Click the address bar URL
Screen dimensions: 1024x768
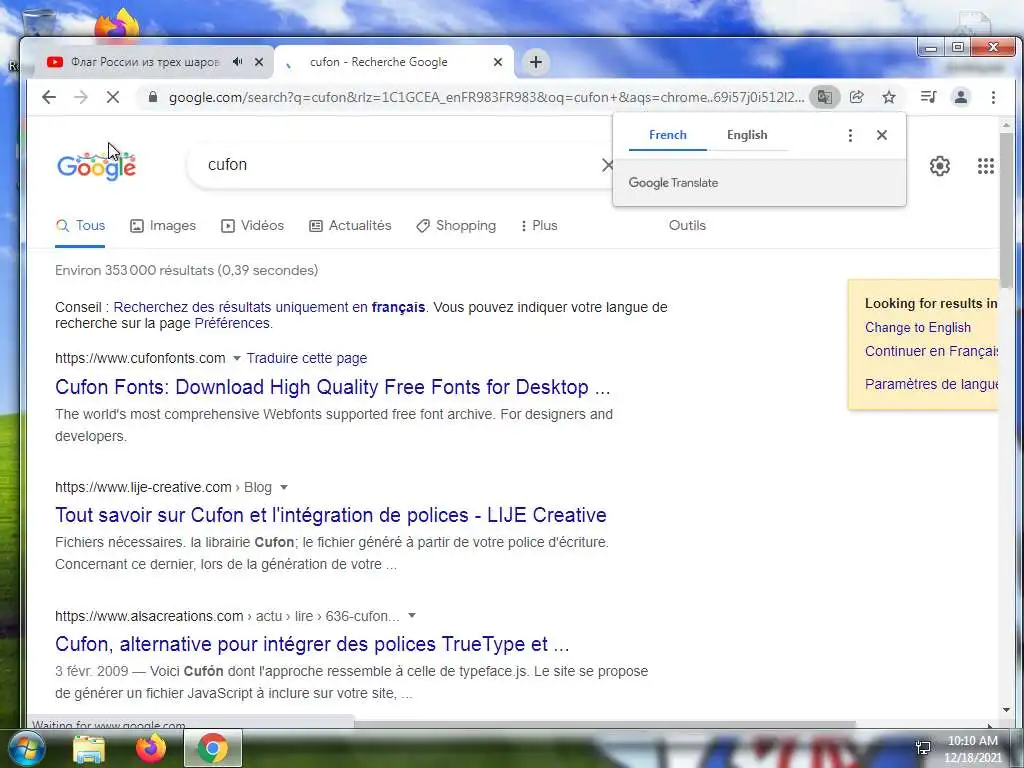pyautogui.click(x=487, y=97)
